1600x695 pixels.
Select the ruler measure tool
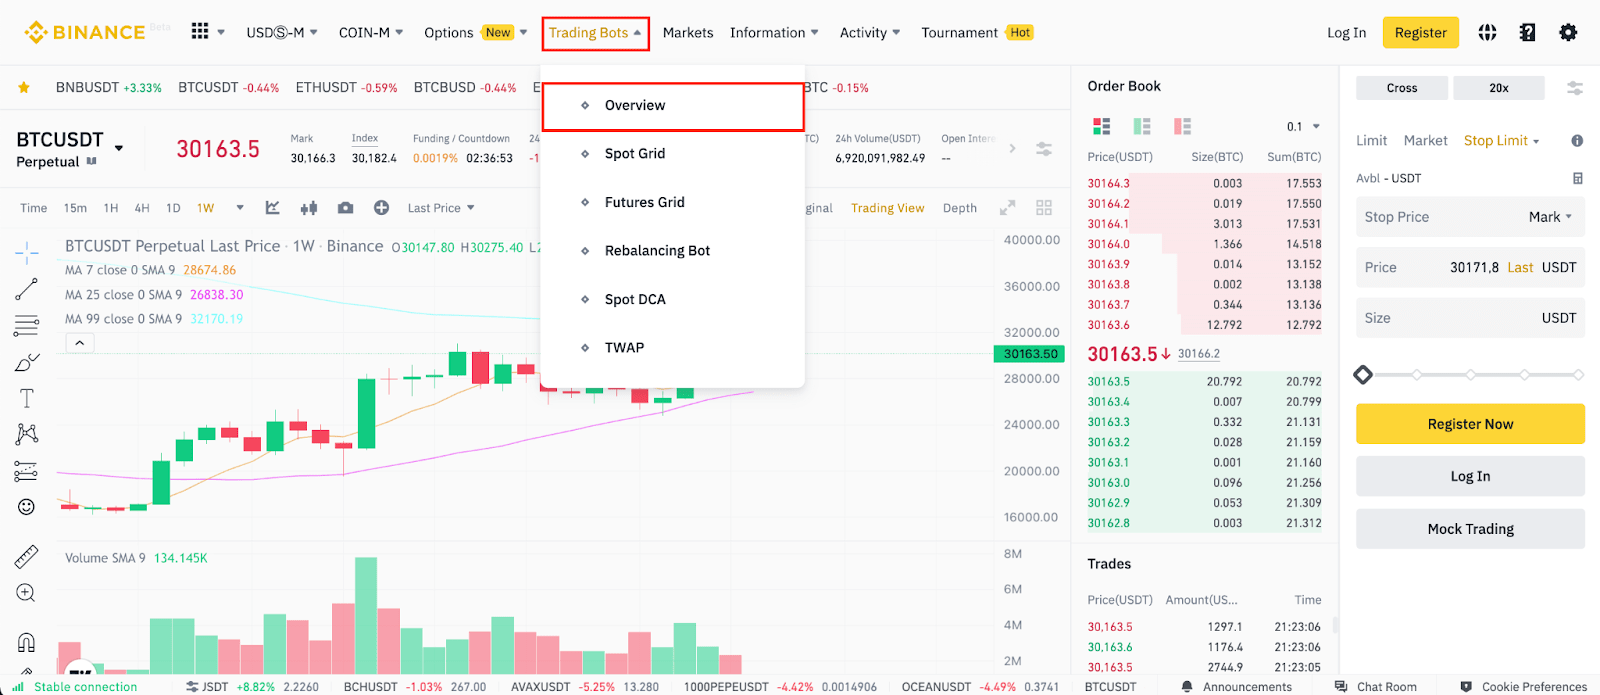tap(27, 557)
